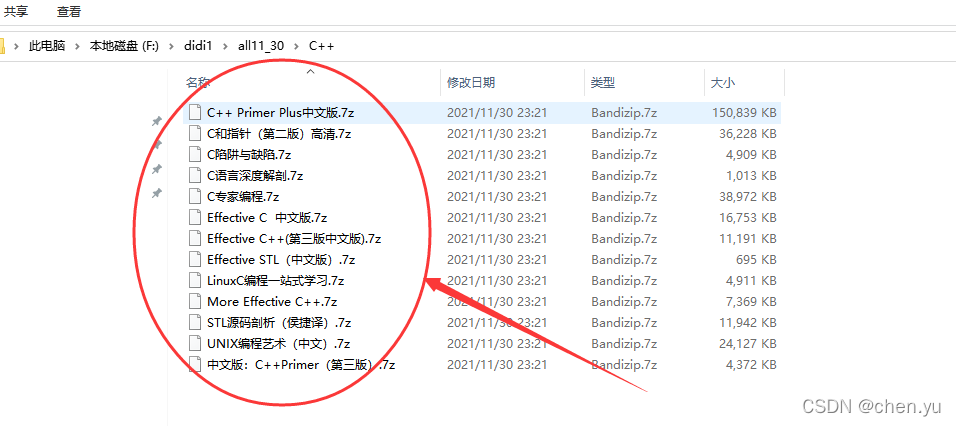Click file icon of Effective STL（中文版）.7z
The height and width of the screenshot is (426, 956).
(195, 260)
